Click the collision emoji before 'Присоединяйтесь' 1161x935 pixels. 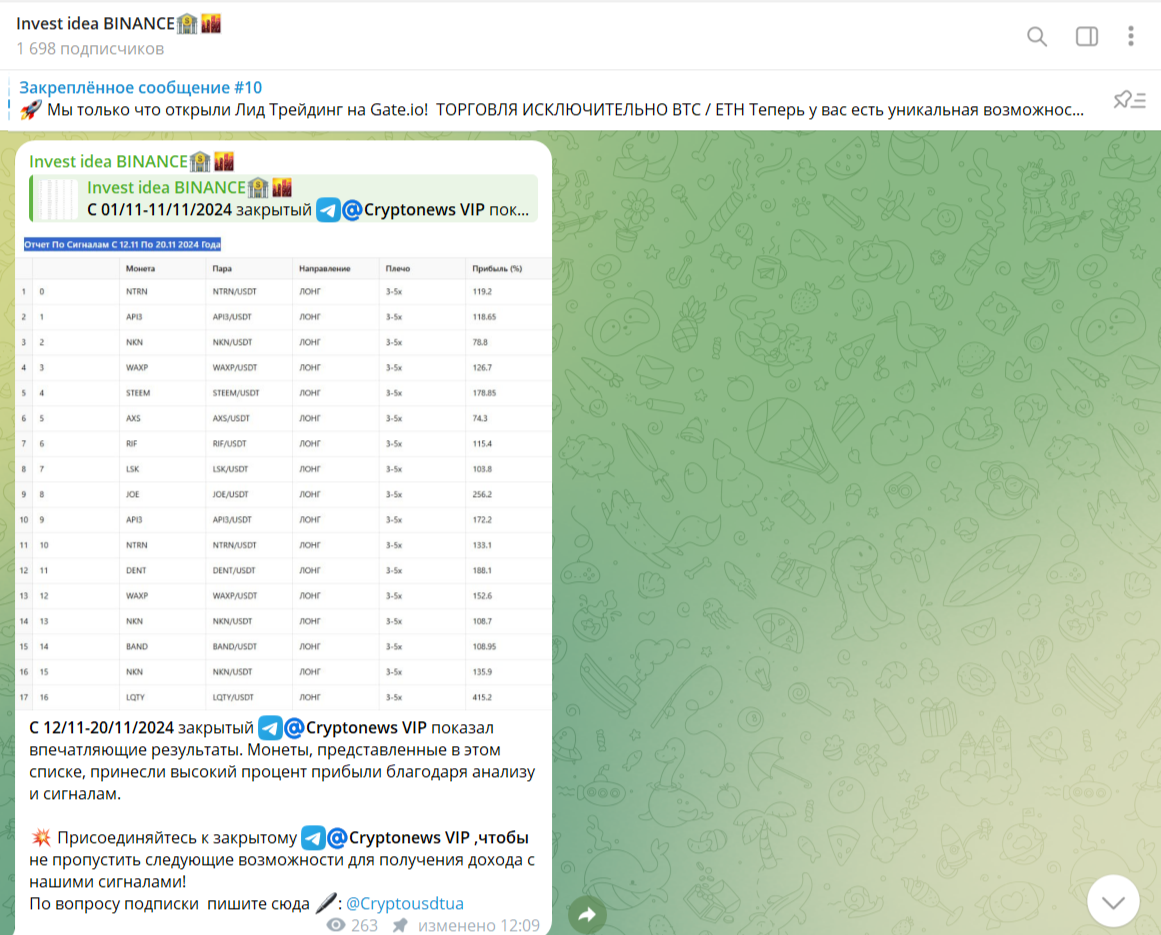pos(41,838)
